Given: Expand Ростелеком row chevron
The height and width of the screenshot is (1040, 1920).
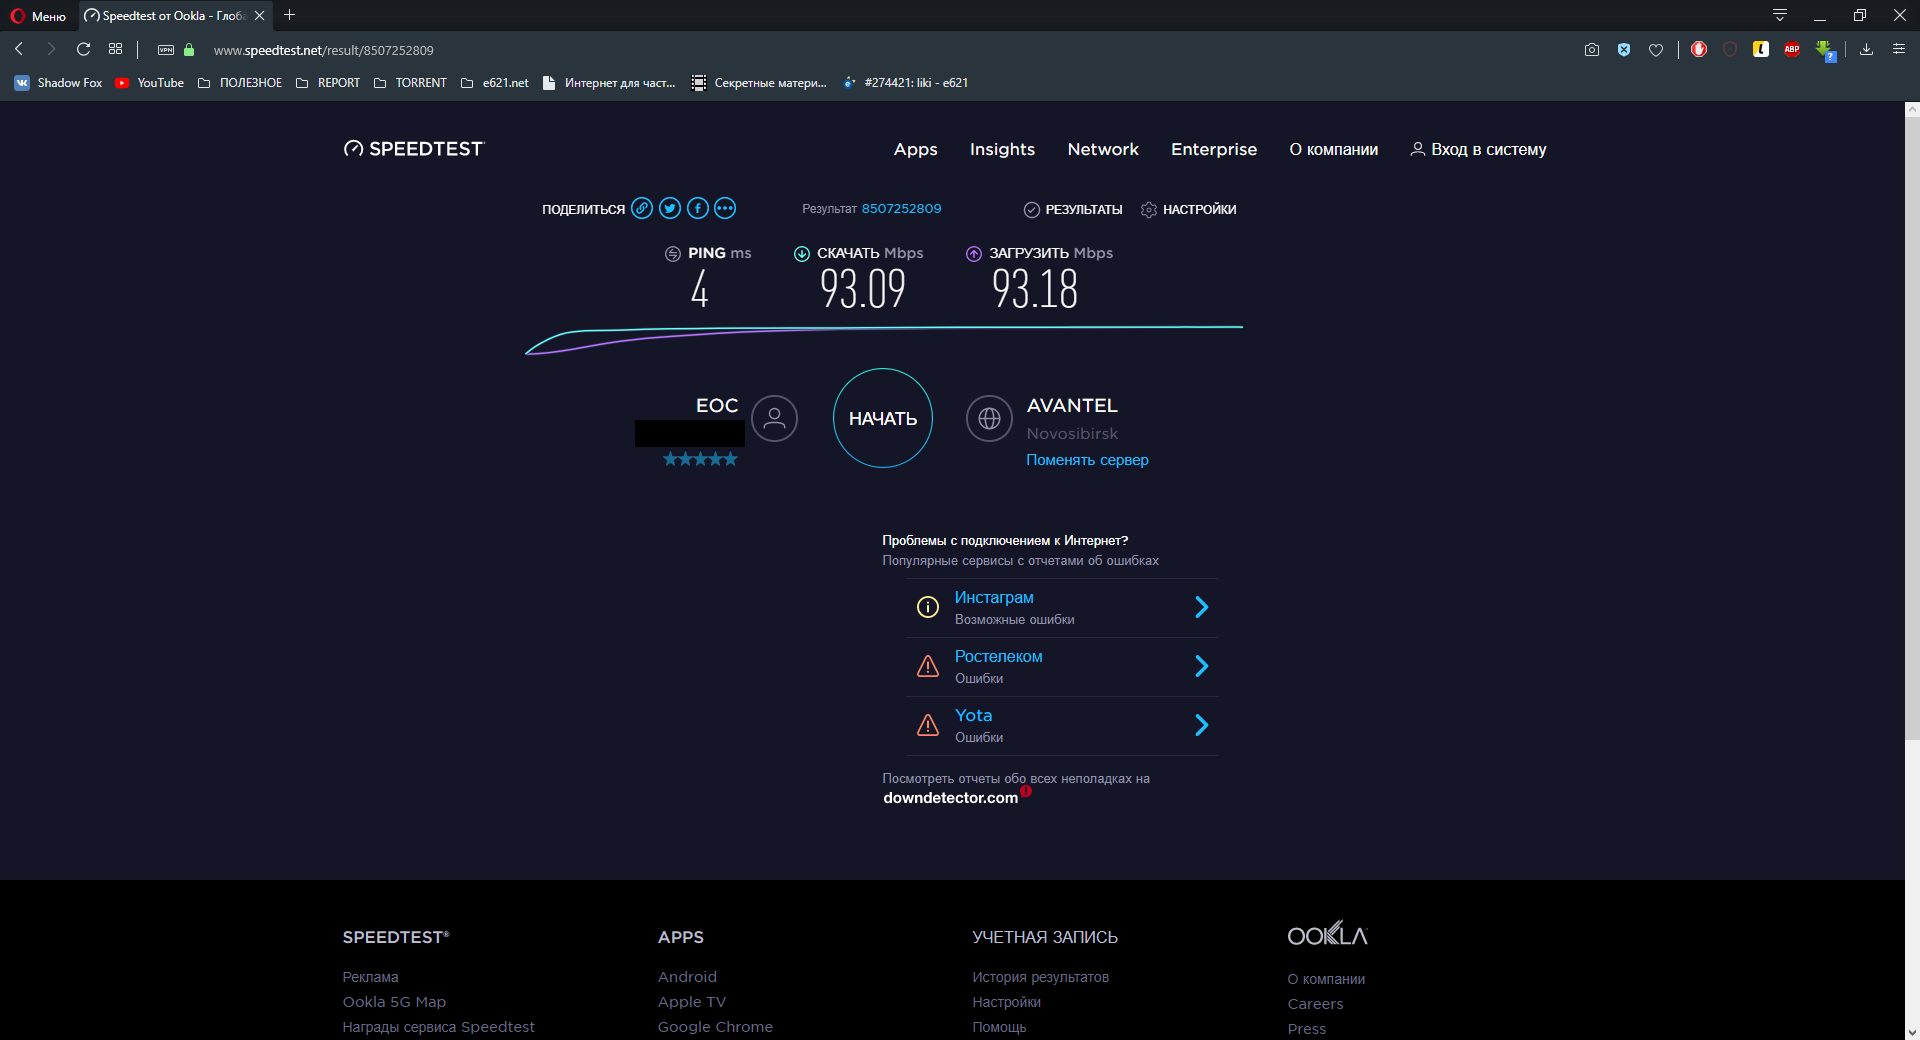Looking at the screenshot, I should coord(1202,666).
